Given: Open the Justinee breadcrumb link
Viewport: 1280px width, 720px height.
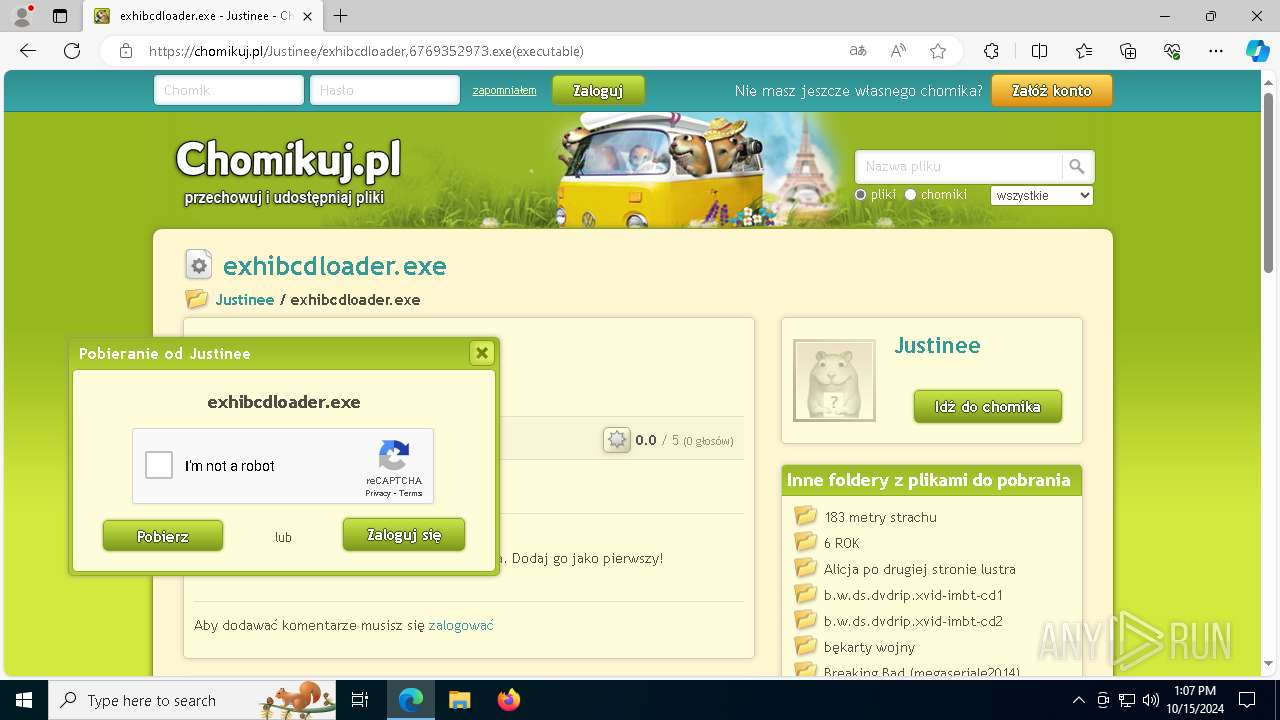Looking at the screenshot, I should (x=244, y=300).
